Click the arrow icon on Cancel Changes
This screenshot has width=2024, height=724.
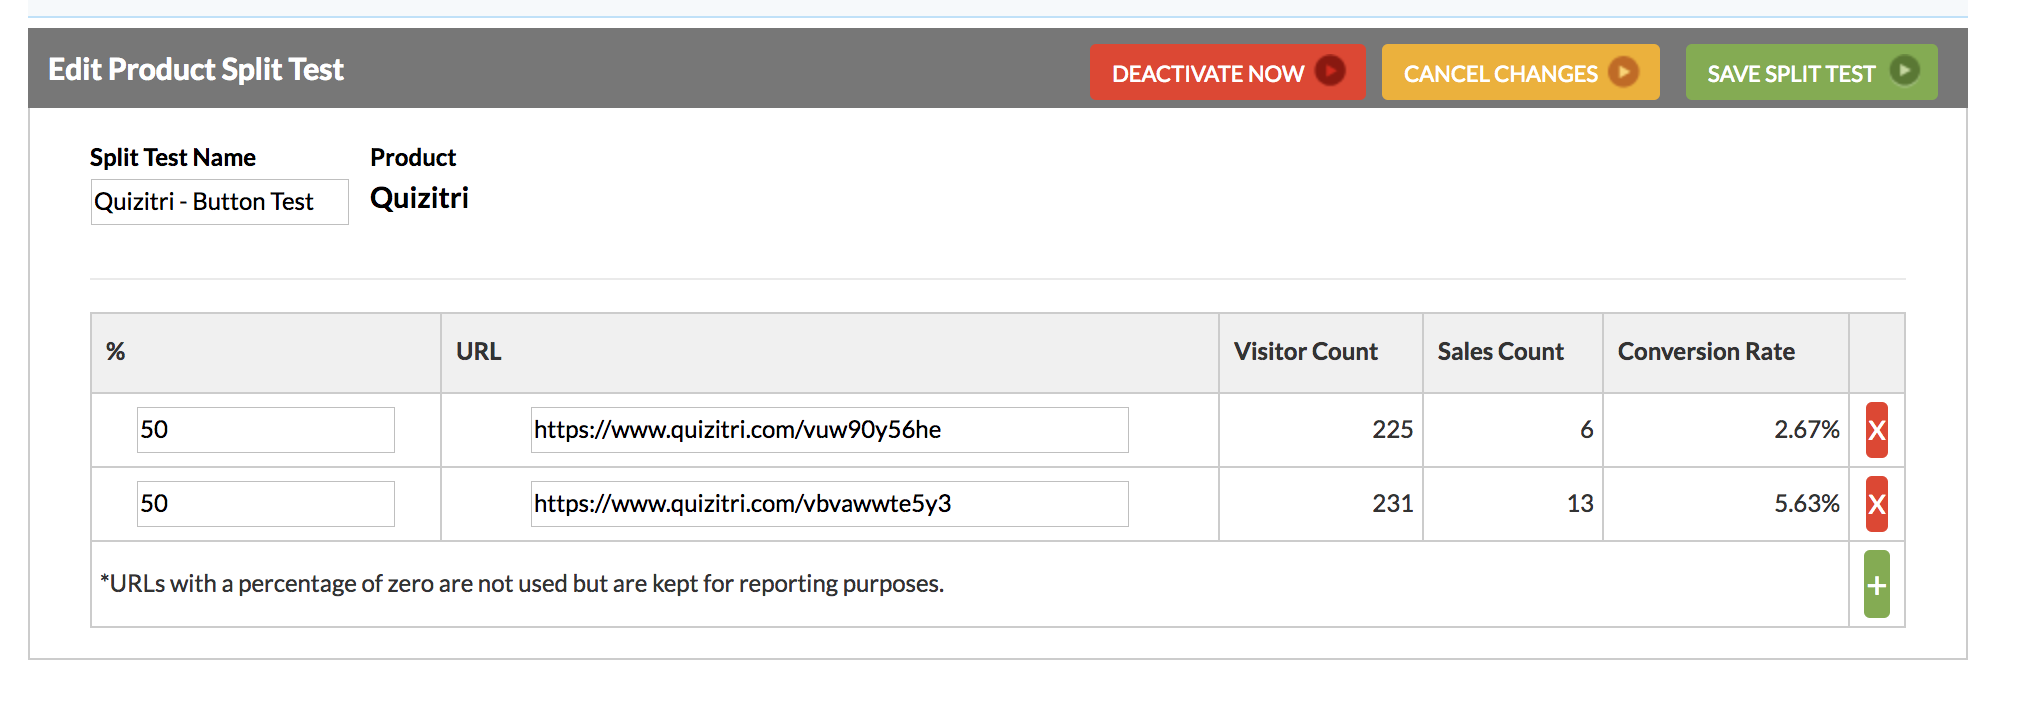1623,72
